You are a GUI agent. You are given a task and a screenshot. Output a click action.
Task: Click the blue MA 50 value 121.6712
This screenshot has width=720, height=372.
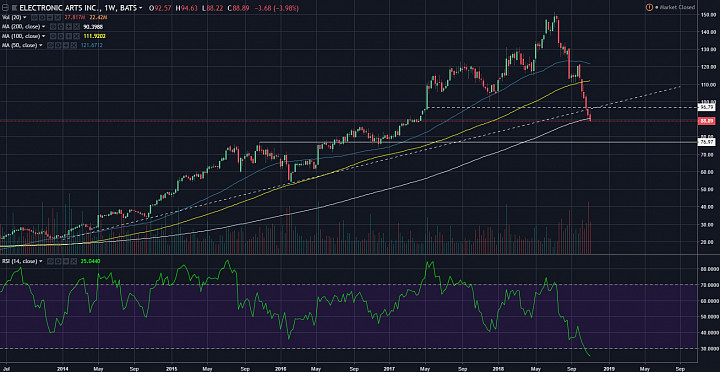click(92, 45)
